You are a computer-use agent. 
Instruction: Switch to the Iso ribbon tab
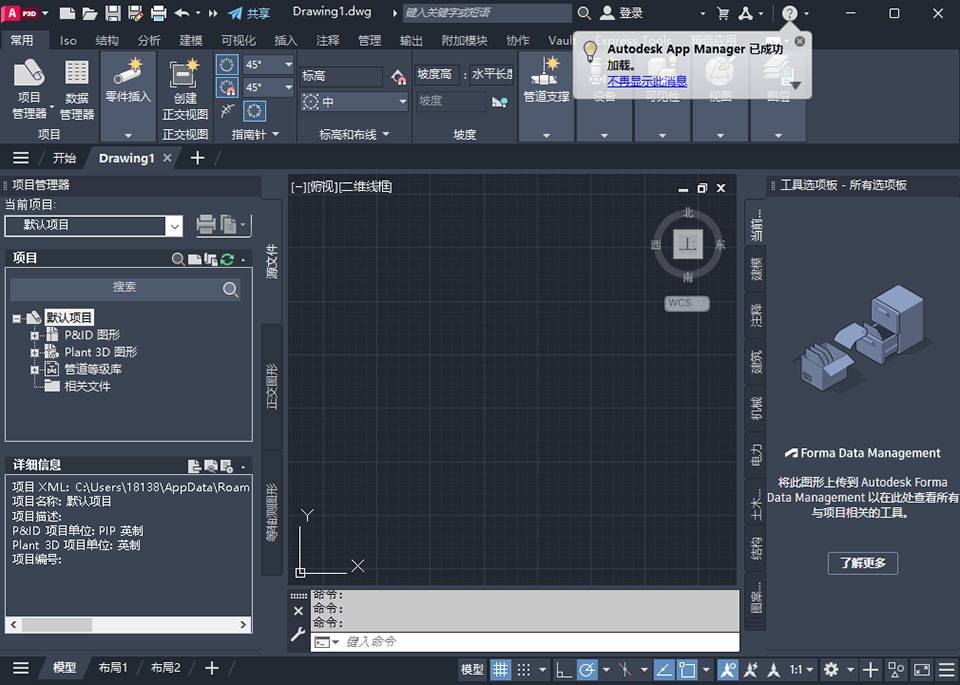coord(68,40)
